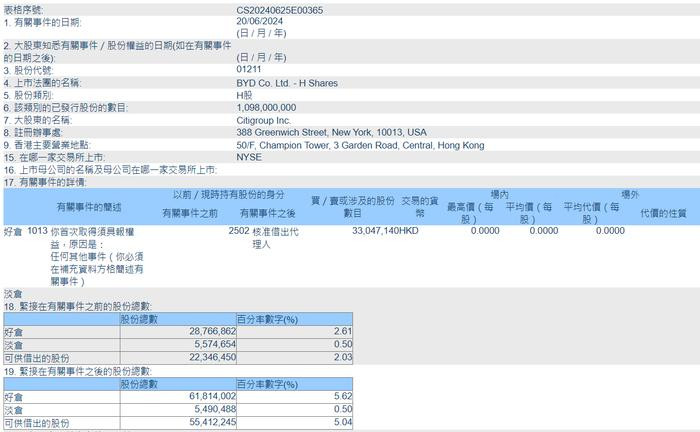Viewport: 700px width, 432px height.
Task: Select the share class value H股
Action: (244, 95)
